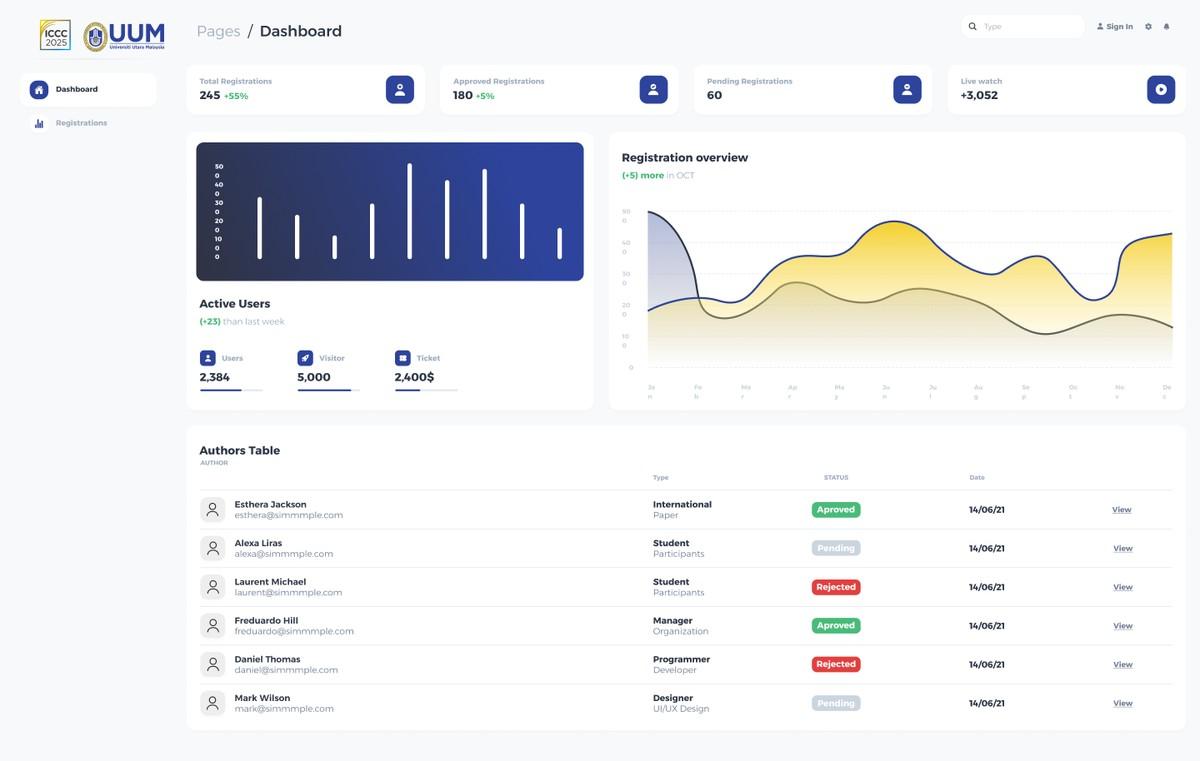
Task: Click Esthera Jackson's avatar icon
Action: [212, 509]
